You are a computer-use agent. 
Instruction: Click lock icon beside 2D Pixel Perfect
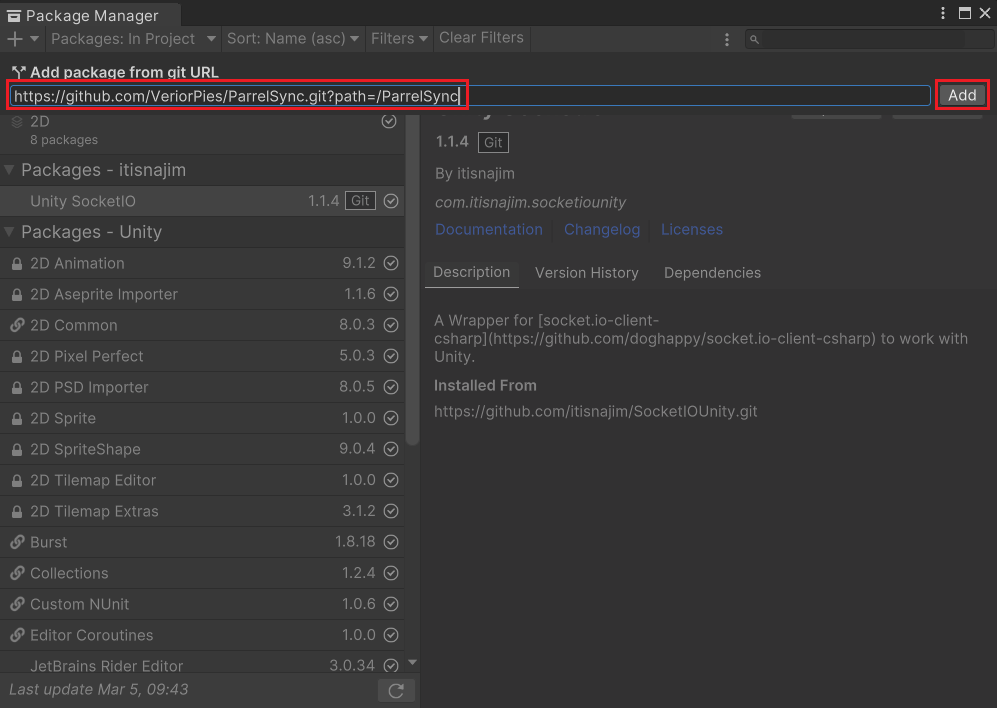click(x=17, y=356)
